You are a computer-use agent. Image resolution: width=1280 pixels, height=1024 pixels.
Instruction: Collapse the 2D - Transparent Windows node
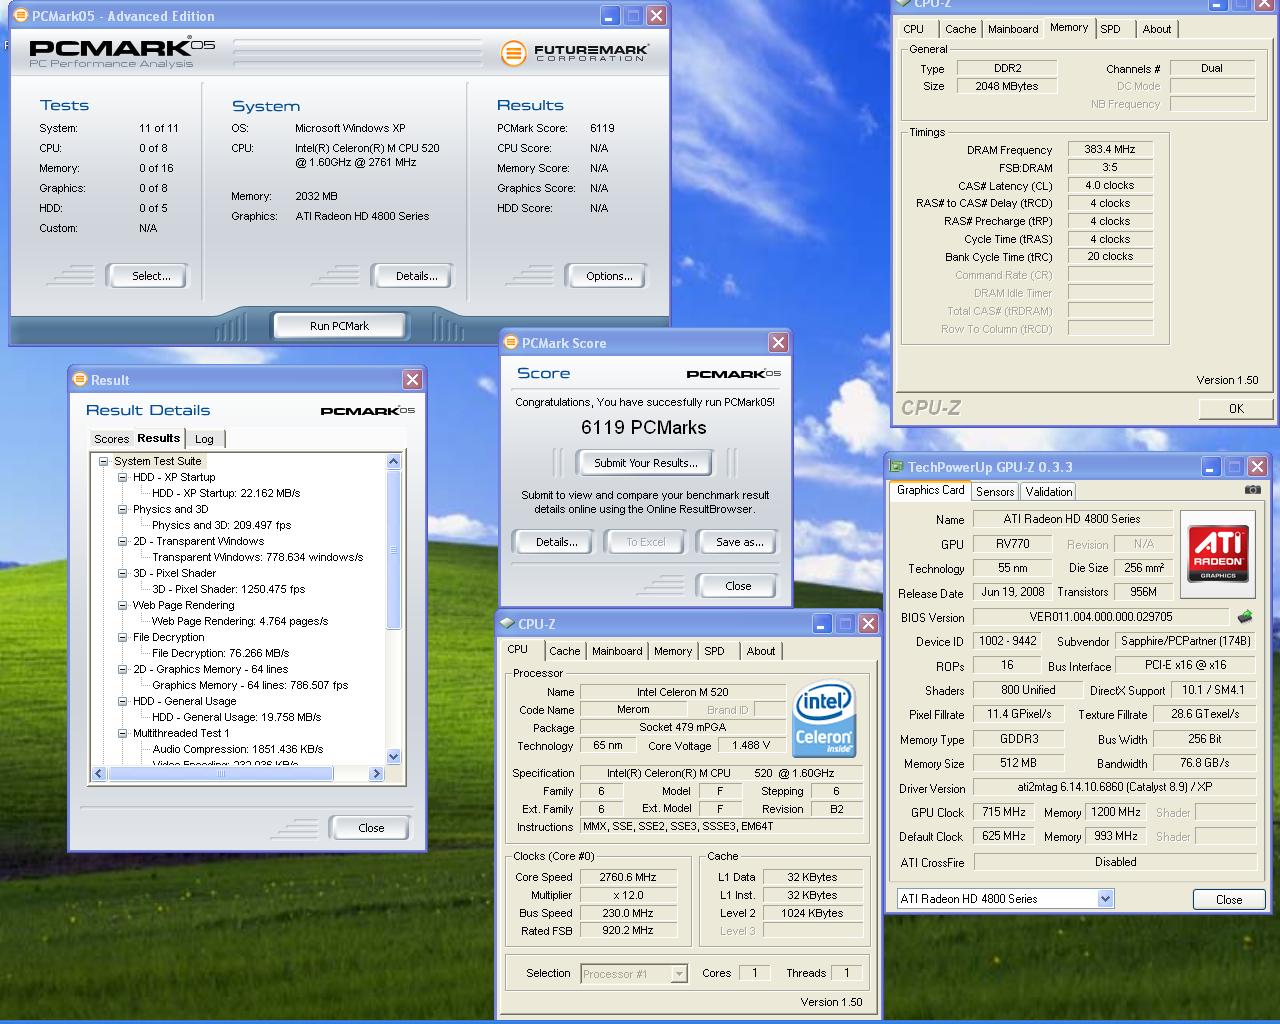click(123, 541)
